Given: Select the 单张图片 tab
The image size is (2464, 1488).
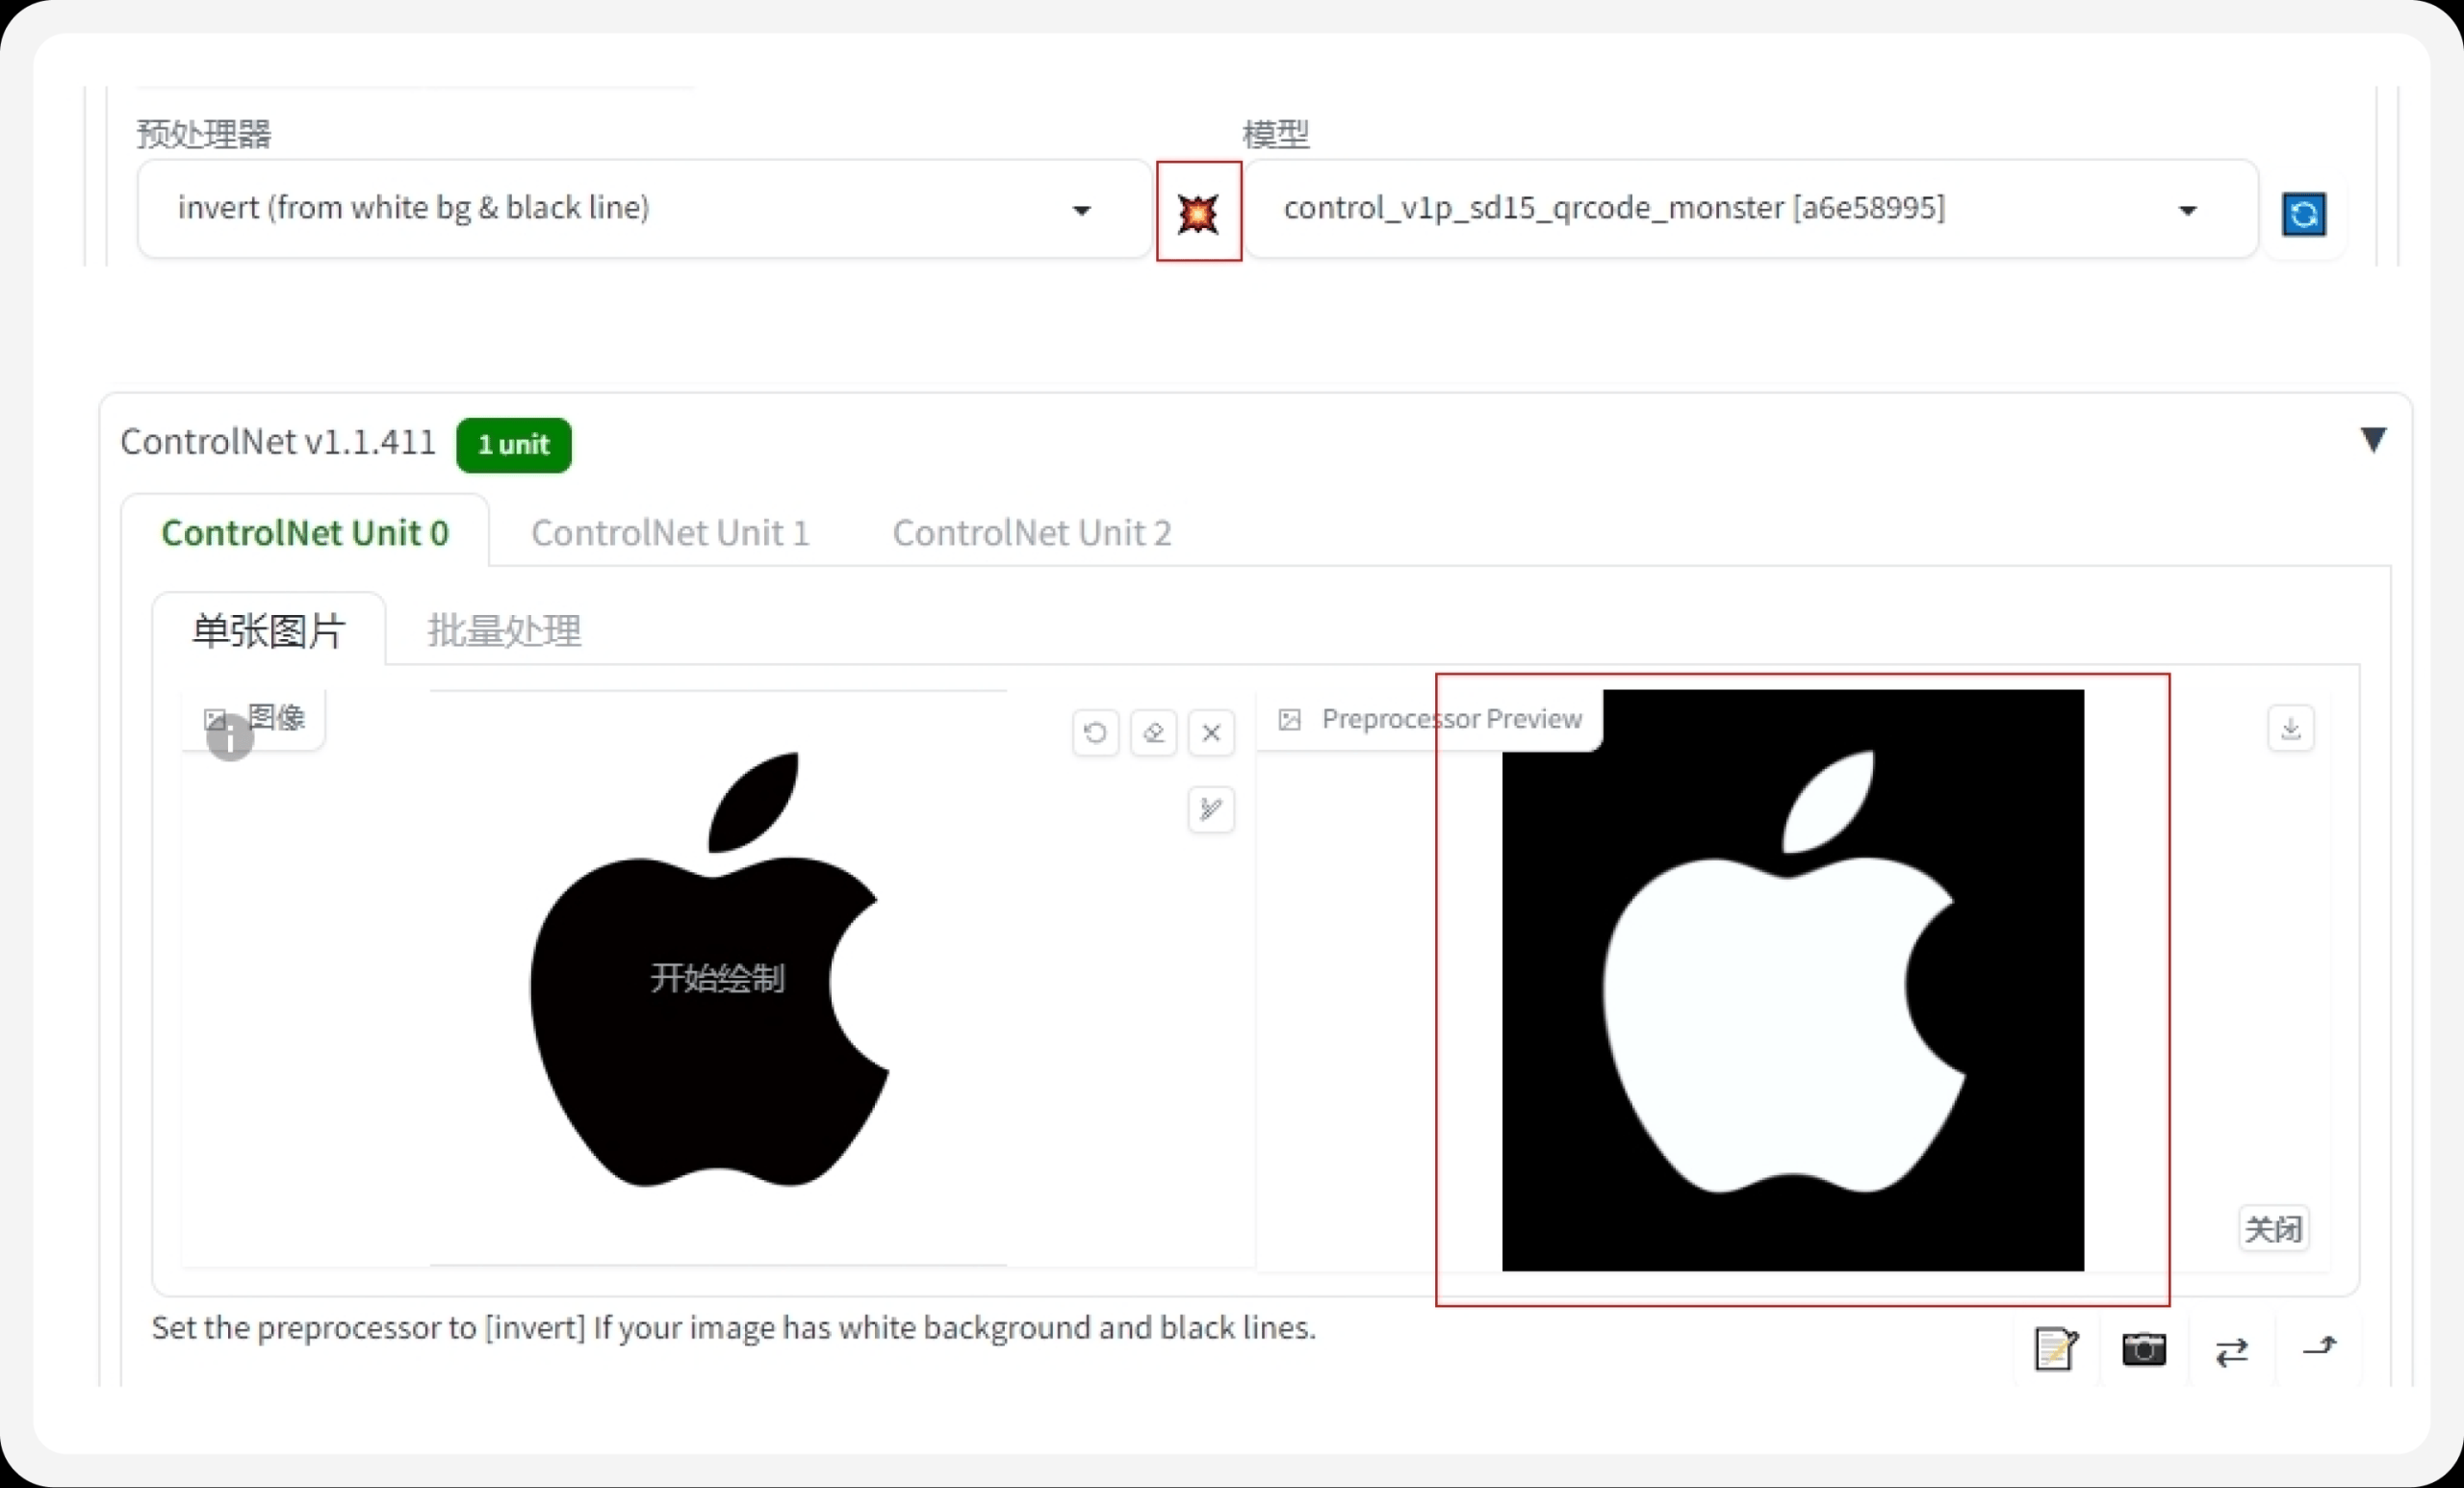Looking at the screenshot, I should (269, 630).
